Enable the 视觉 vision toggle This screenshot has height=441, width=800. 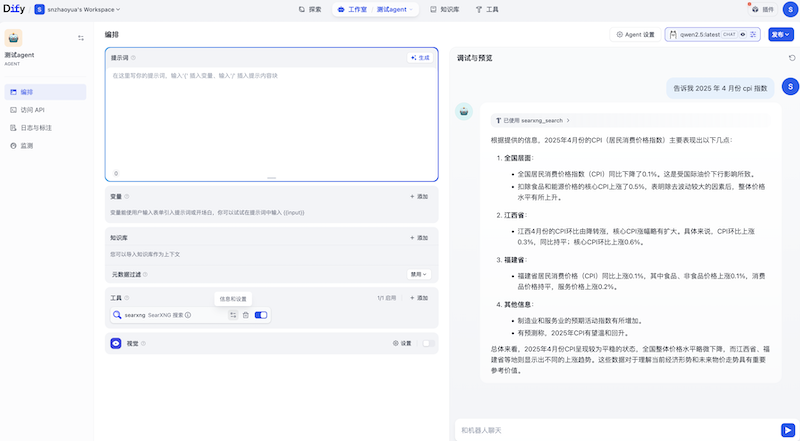pyautogui.click(x=428, y=343)
